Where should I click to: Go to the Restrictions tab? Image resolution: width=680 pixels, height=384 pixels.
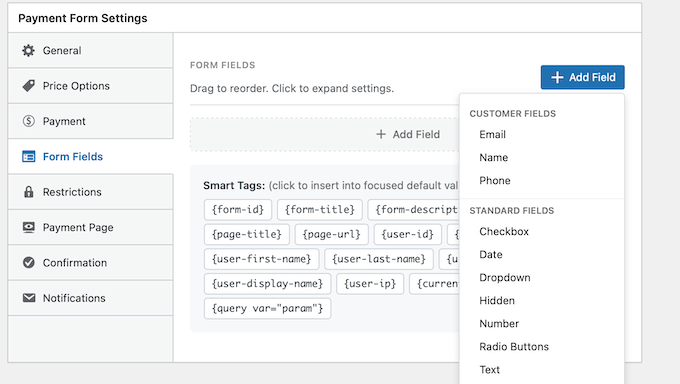coord(90,192)
